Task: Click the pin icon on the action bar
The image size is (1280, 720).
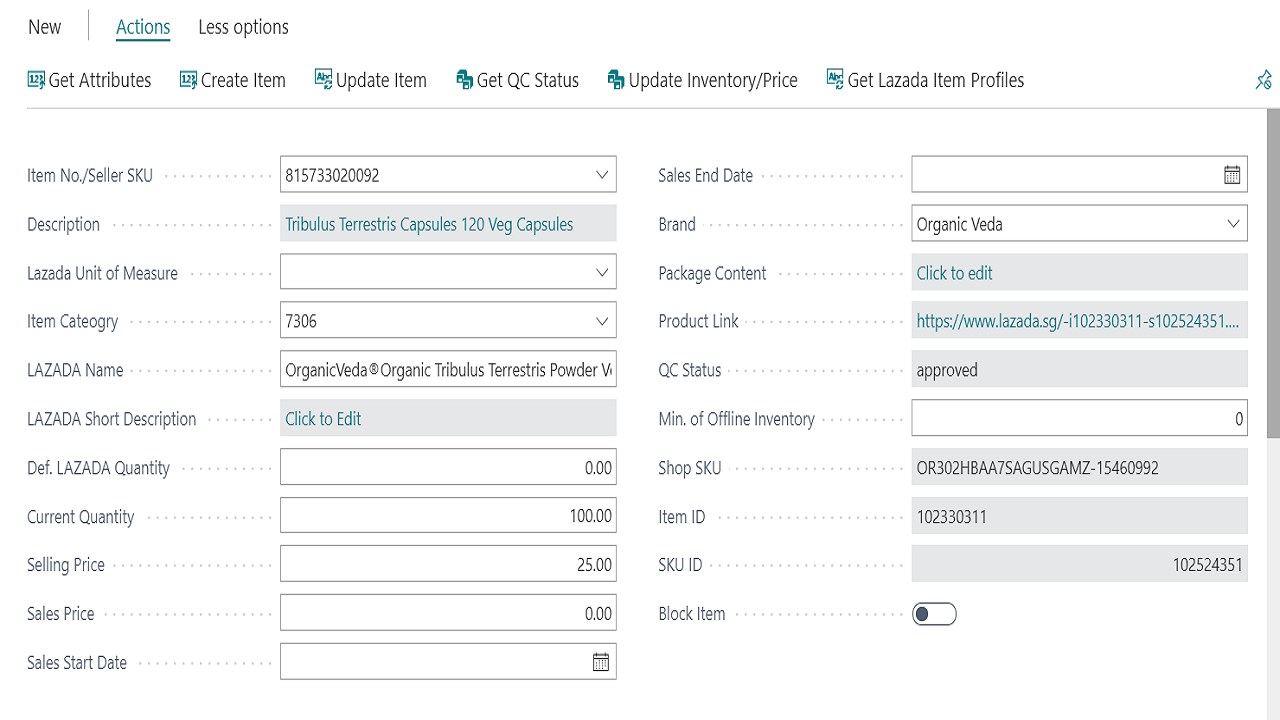Action: [1264, 80]
